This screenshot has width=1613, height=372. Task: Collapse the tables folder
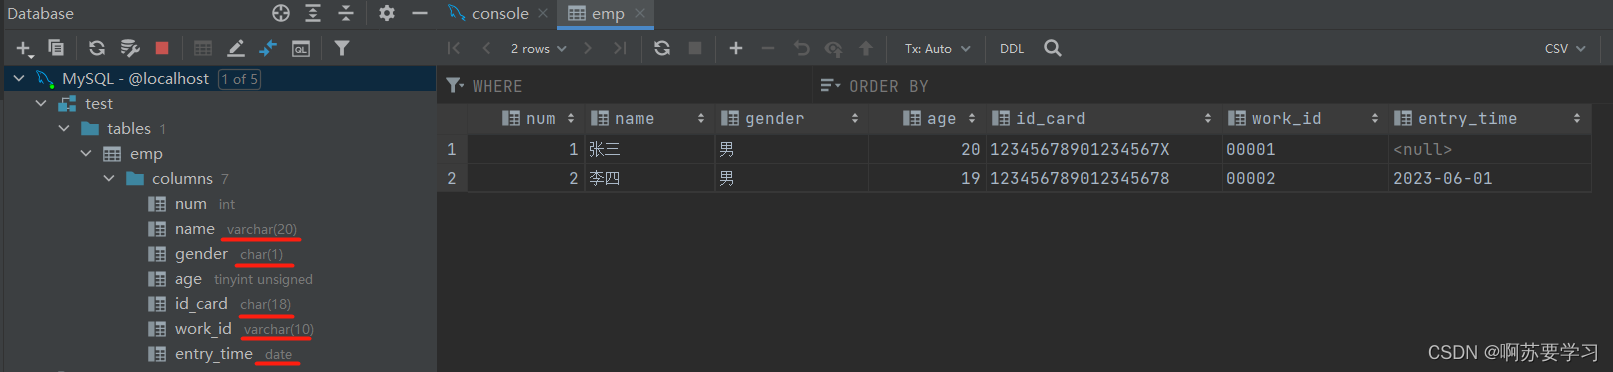[64, 128]
